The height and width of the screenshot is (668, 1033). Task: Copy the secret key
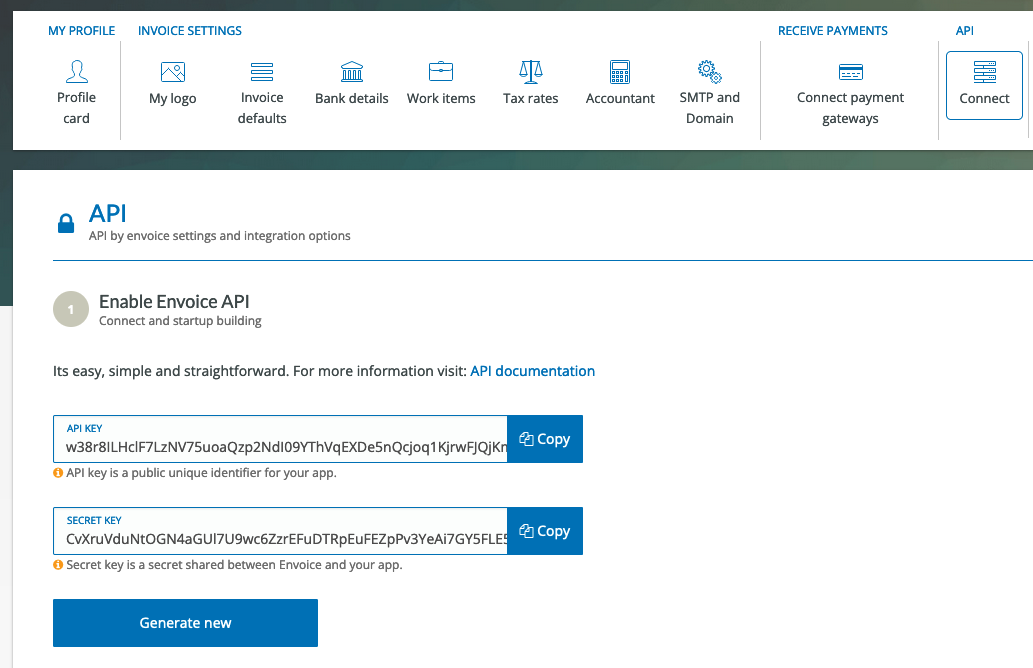545,531
